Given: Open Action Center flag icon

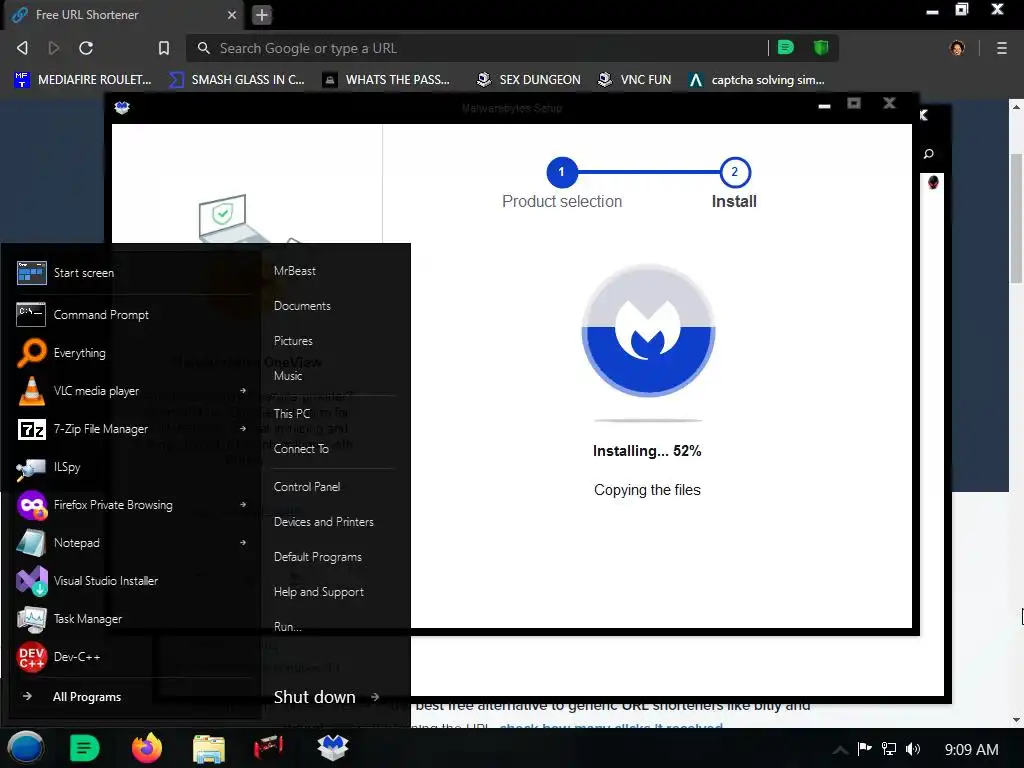Looking at the screenshot, I should tap(865, 749).
